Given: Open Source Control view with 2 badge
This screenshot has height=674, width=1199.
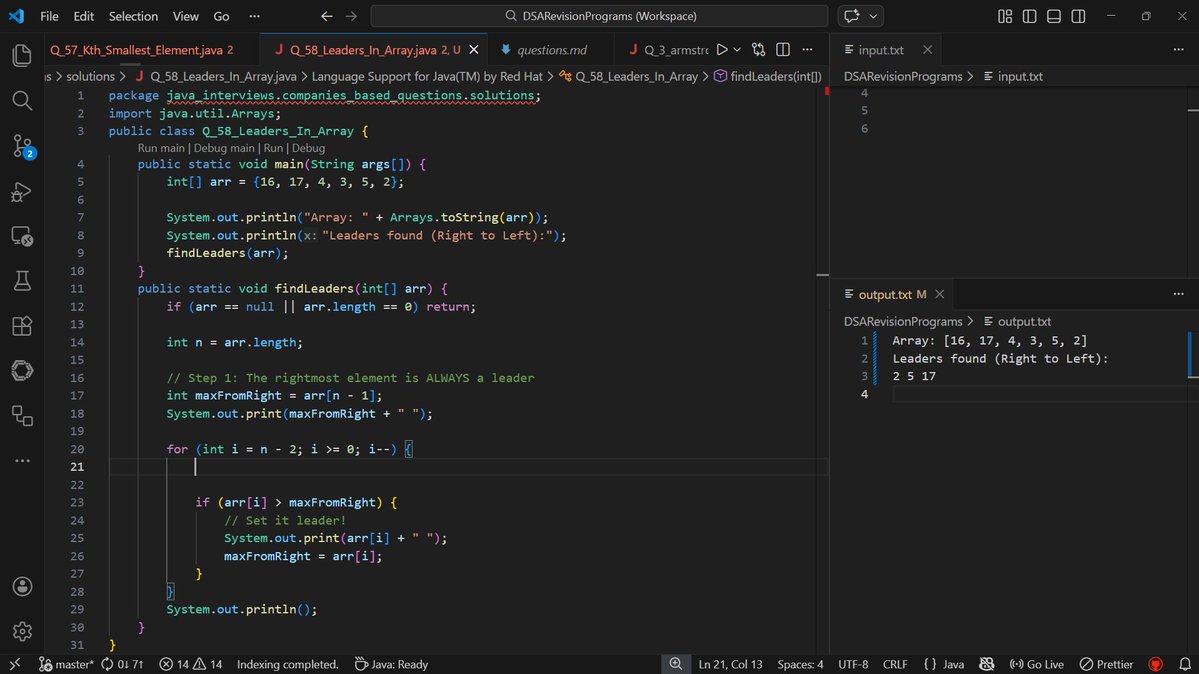Looking at the screenshot, I should (x=22, y=146).
